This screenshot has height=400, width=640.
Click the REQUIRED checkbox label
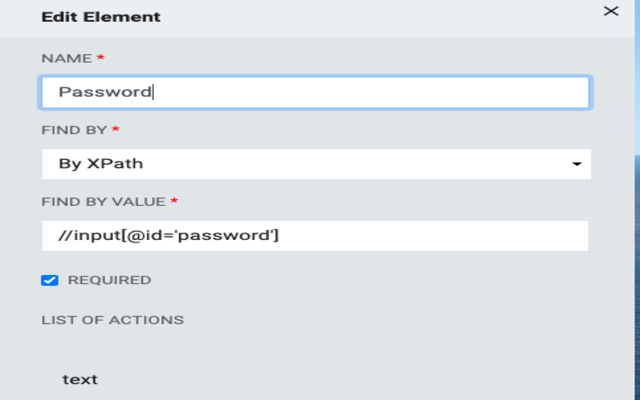point(109,280)
